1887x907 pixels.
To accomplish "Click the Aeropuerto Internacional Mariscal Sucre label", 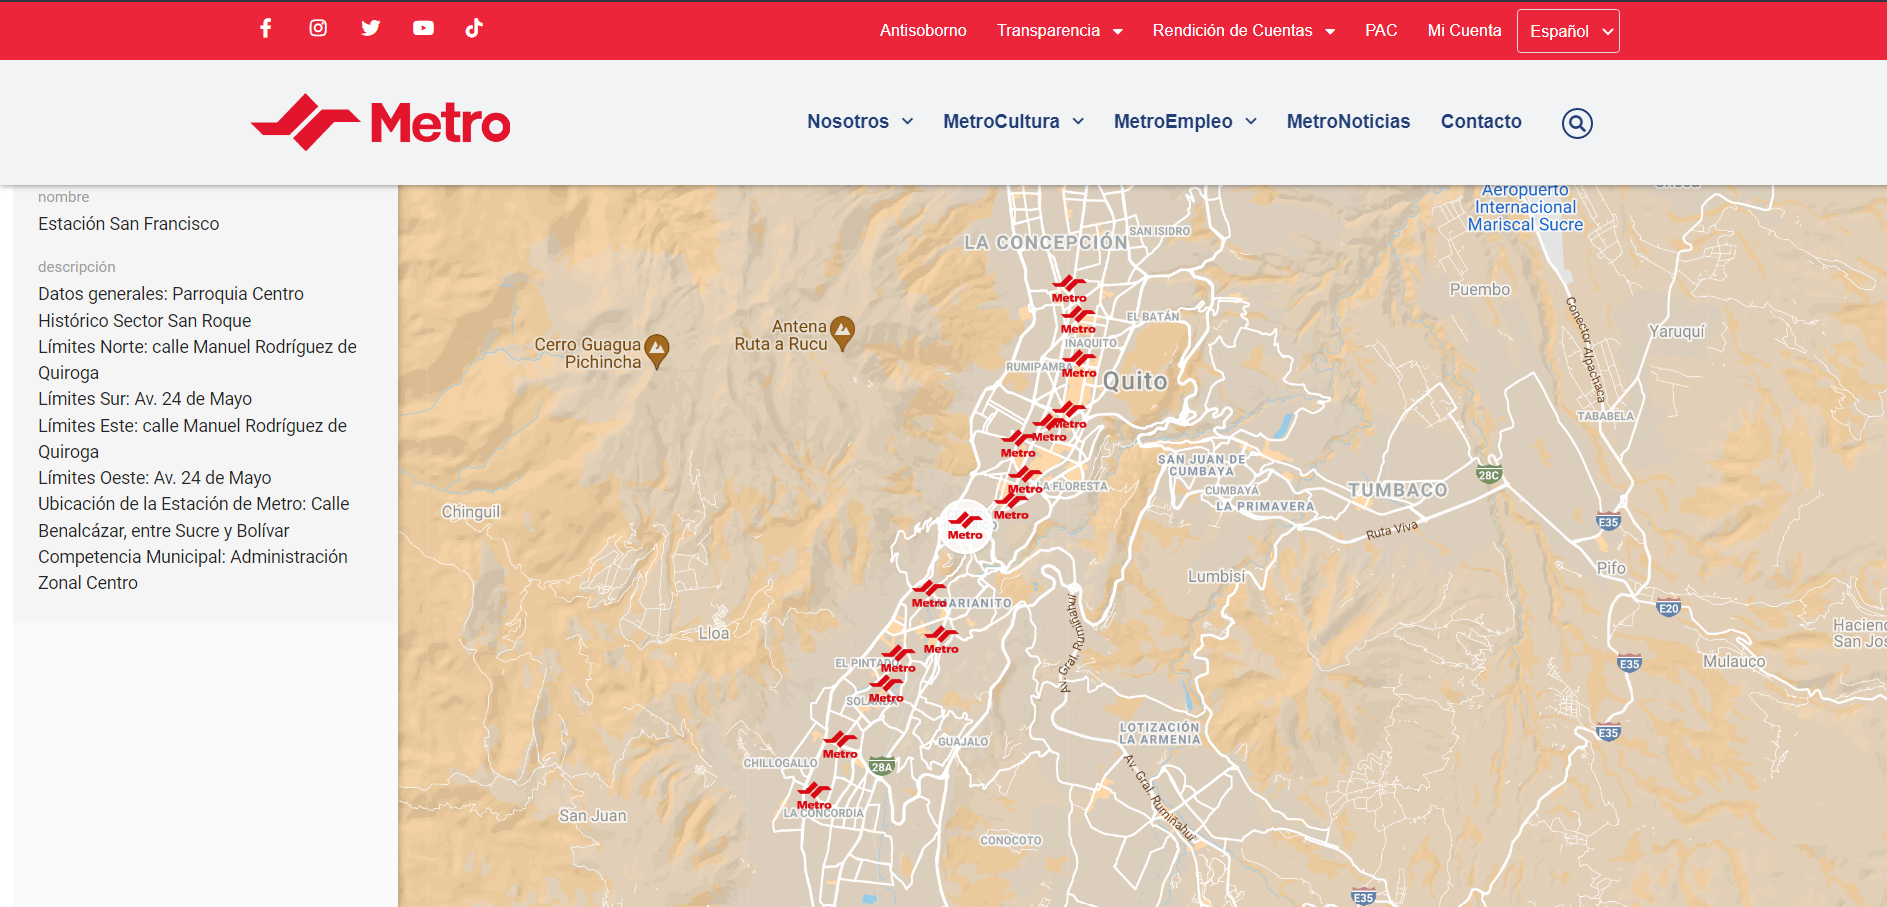I will coord(1524,208).
